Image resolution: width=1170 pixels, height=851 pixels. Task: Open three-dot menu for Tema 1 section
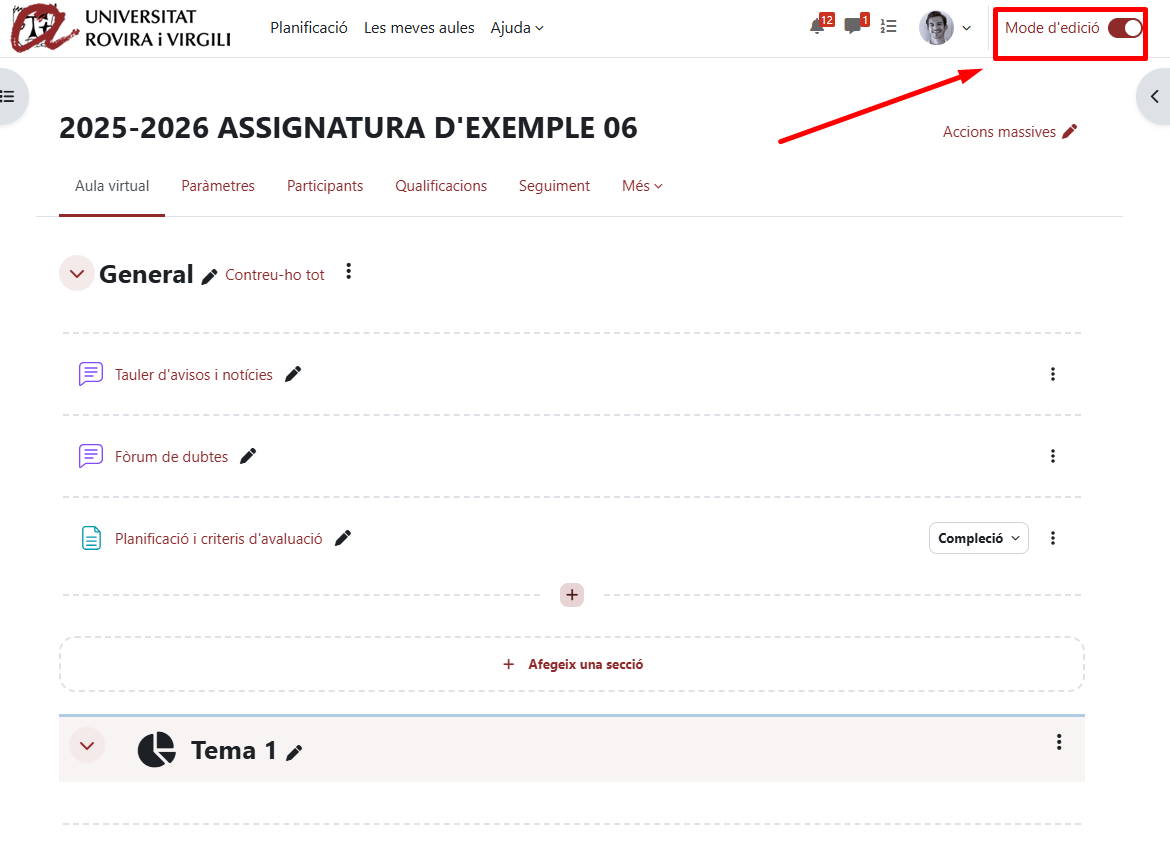point(1059,742)
